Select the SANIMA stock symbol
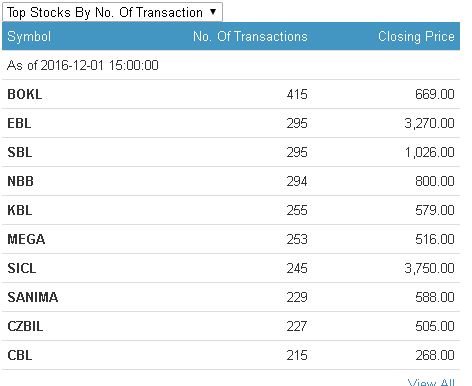The image size is (472, 386). (x=33, y=297)
